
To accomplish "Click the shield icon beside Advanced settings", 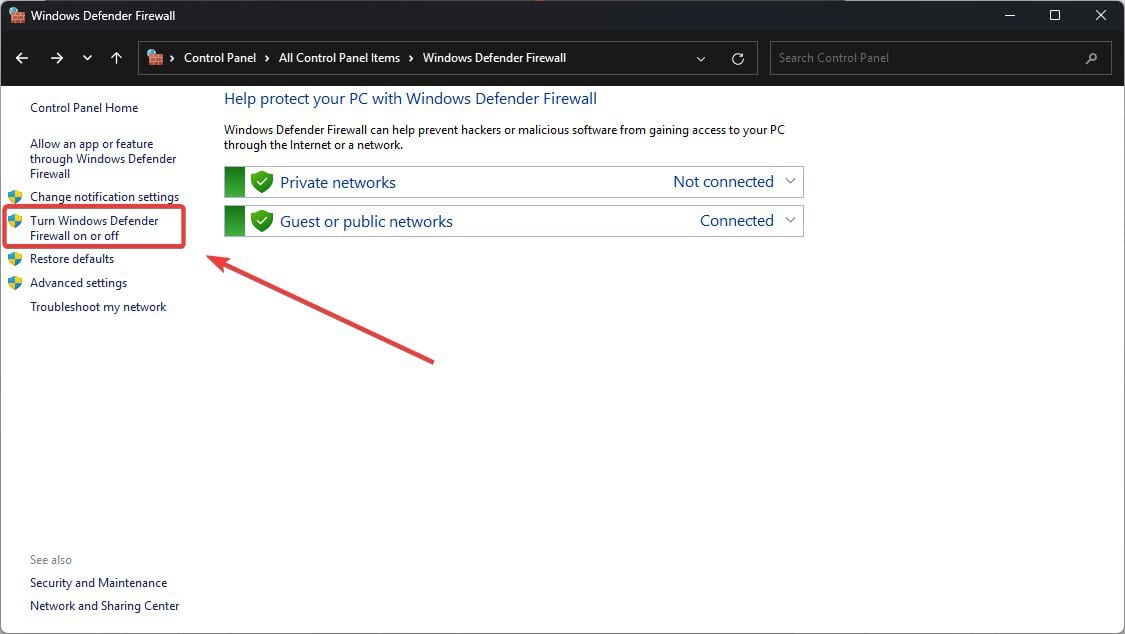I will point(16,283).
